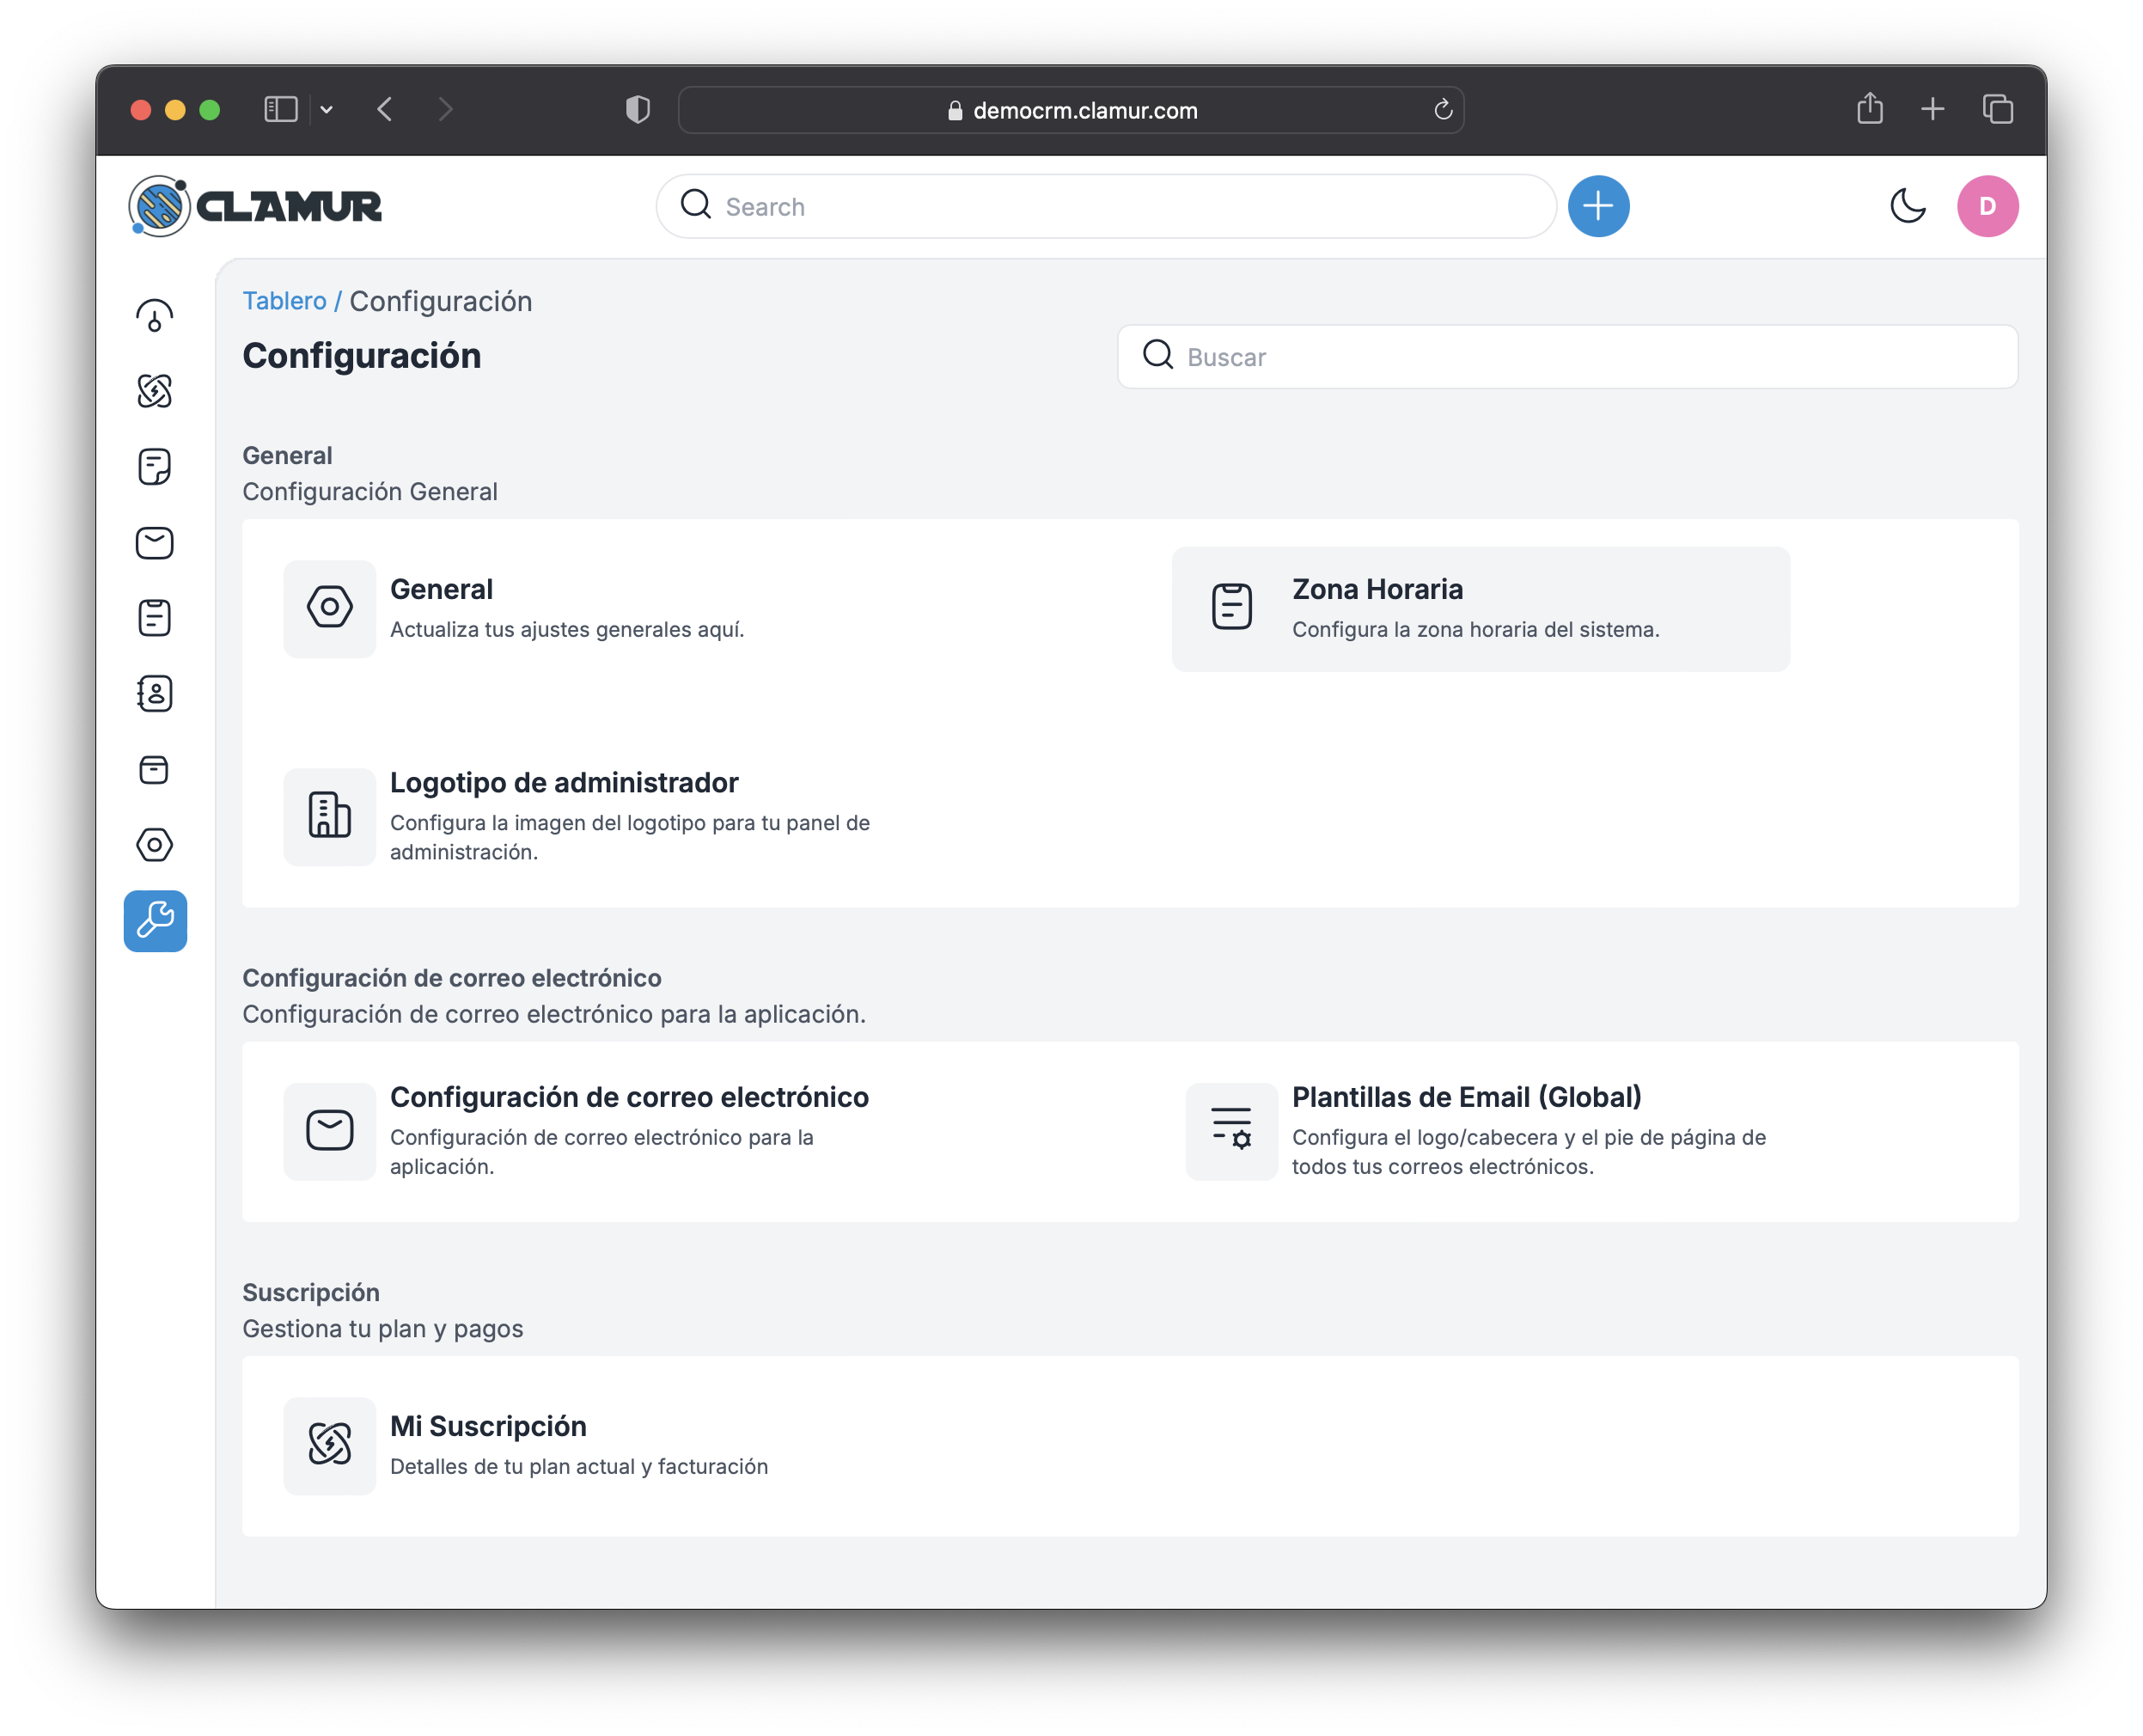Focus the Buscar settings search field
2143x1736 pixels.
[1567, 356]
